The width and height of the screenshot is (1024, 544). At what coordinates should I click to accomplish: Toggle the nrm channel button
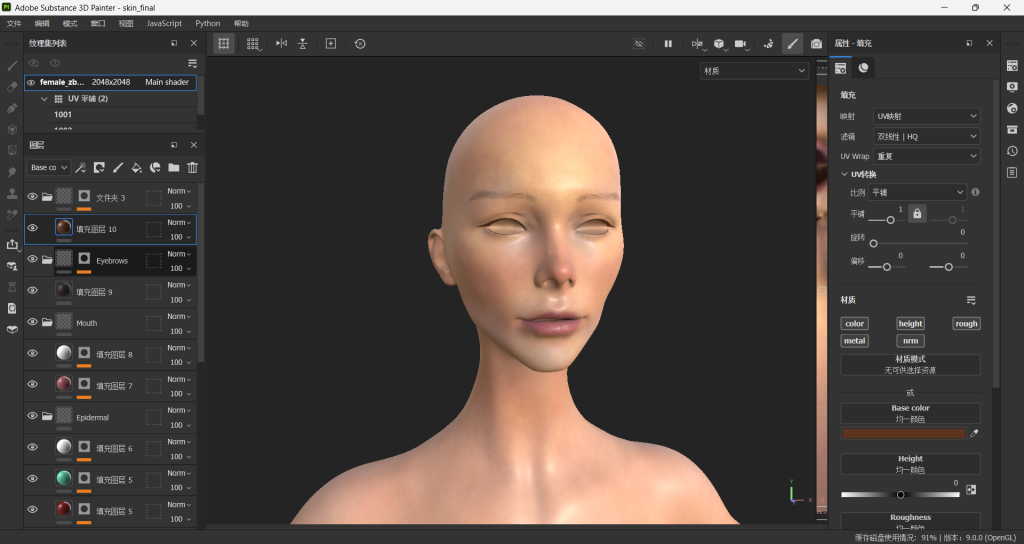point(910,341)
